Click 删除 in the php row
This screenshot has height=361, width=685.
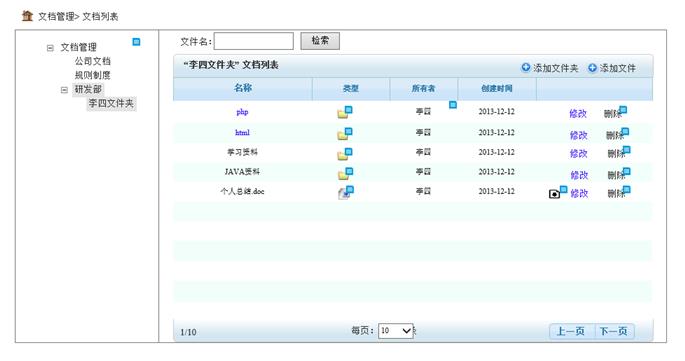coord(613,114)
